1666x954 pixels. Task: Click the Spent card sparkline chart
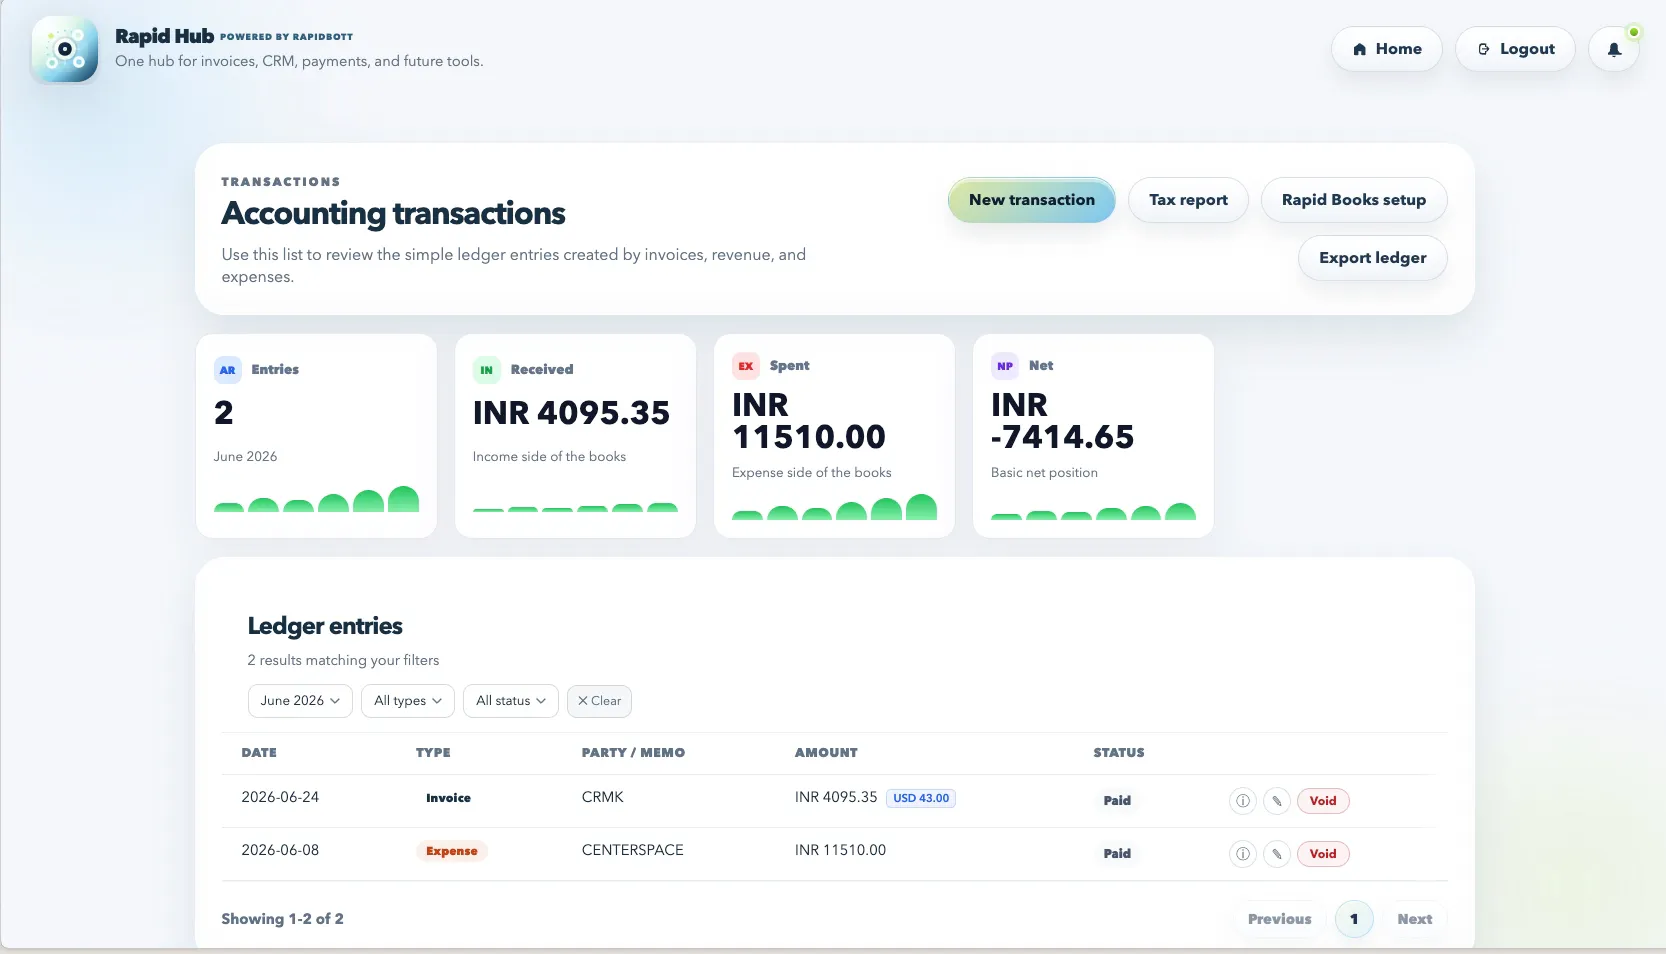coord(834,507)
